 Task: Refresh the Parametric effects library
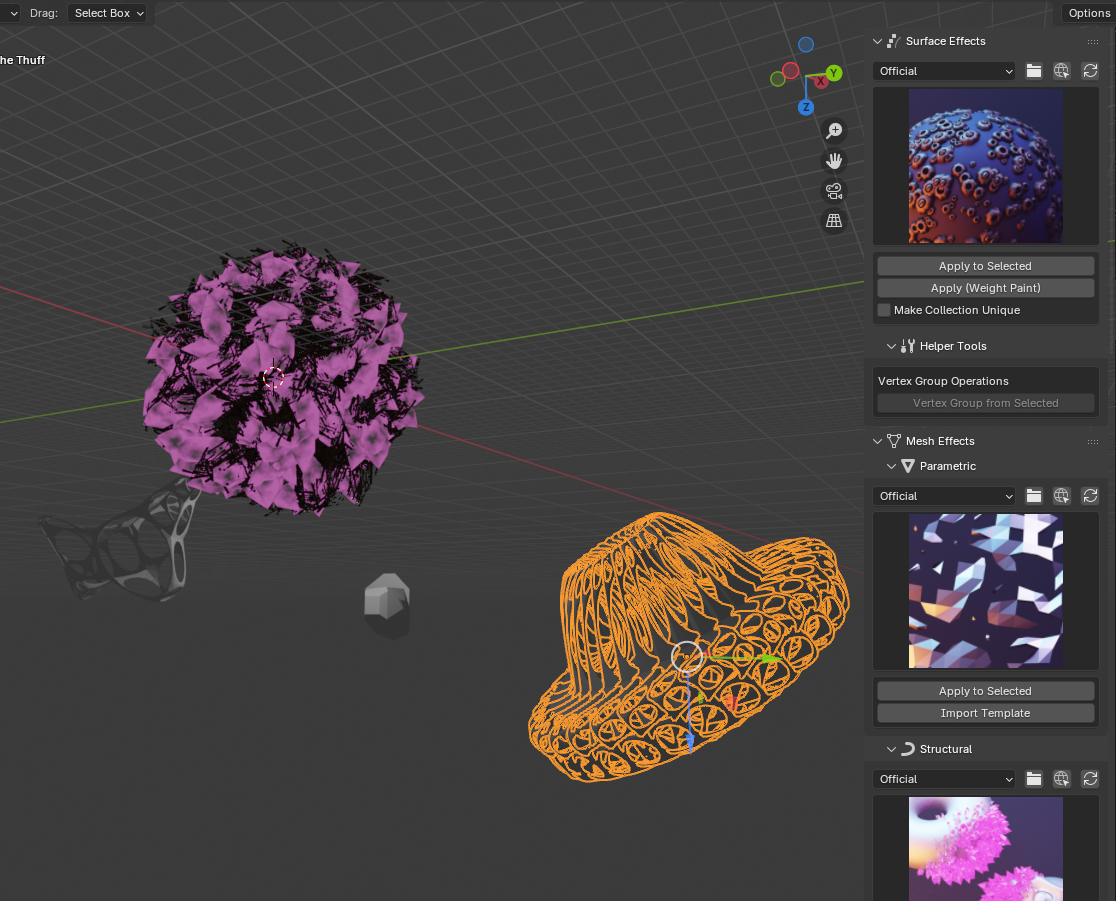(x=1090, y=496)
